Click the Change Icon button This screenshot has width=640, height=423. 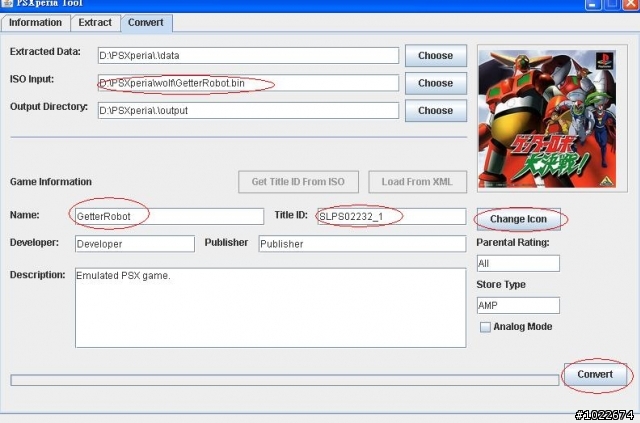[518, 219]
